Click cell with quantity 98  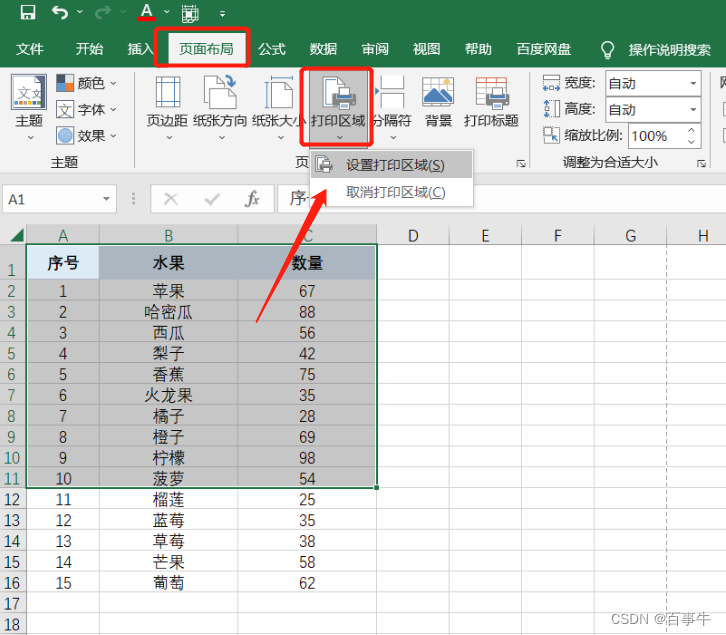tap(307, 458)
